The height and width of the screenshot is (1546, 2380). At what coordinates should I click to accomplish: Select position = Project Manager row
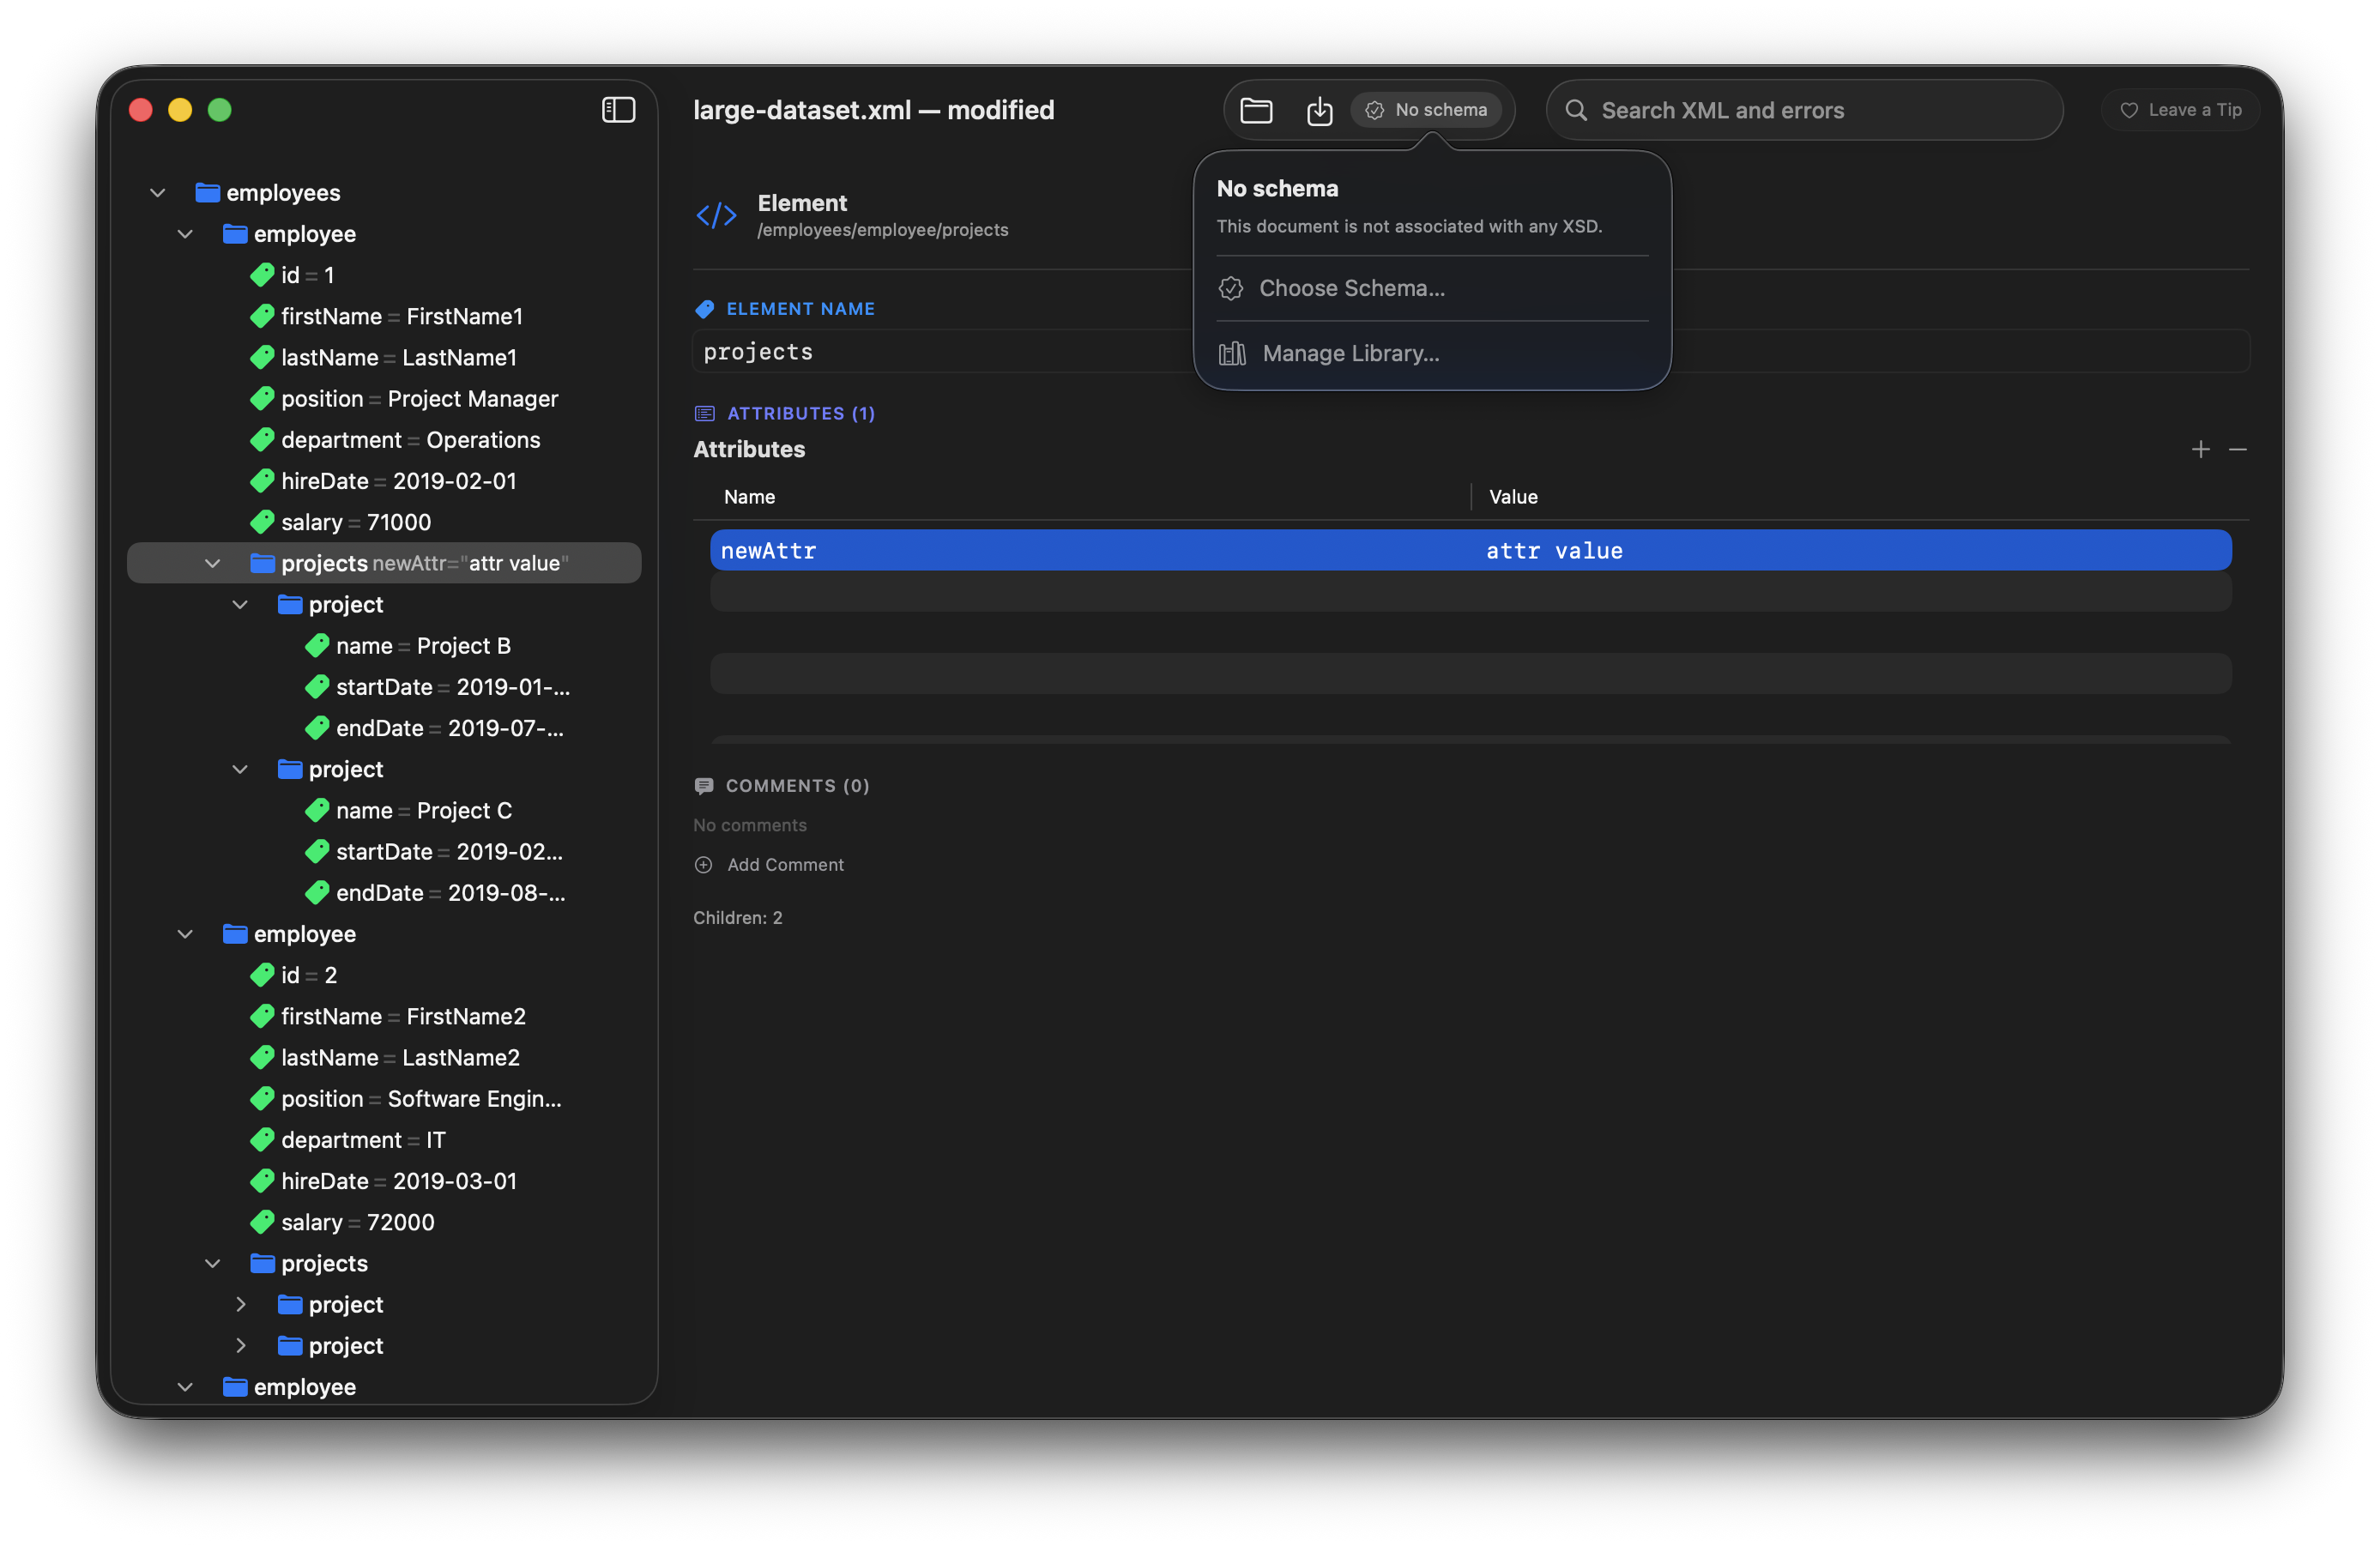[384, 399]
